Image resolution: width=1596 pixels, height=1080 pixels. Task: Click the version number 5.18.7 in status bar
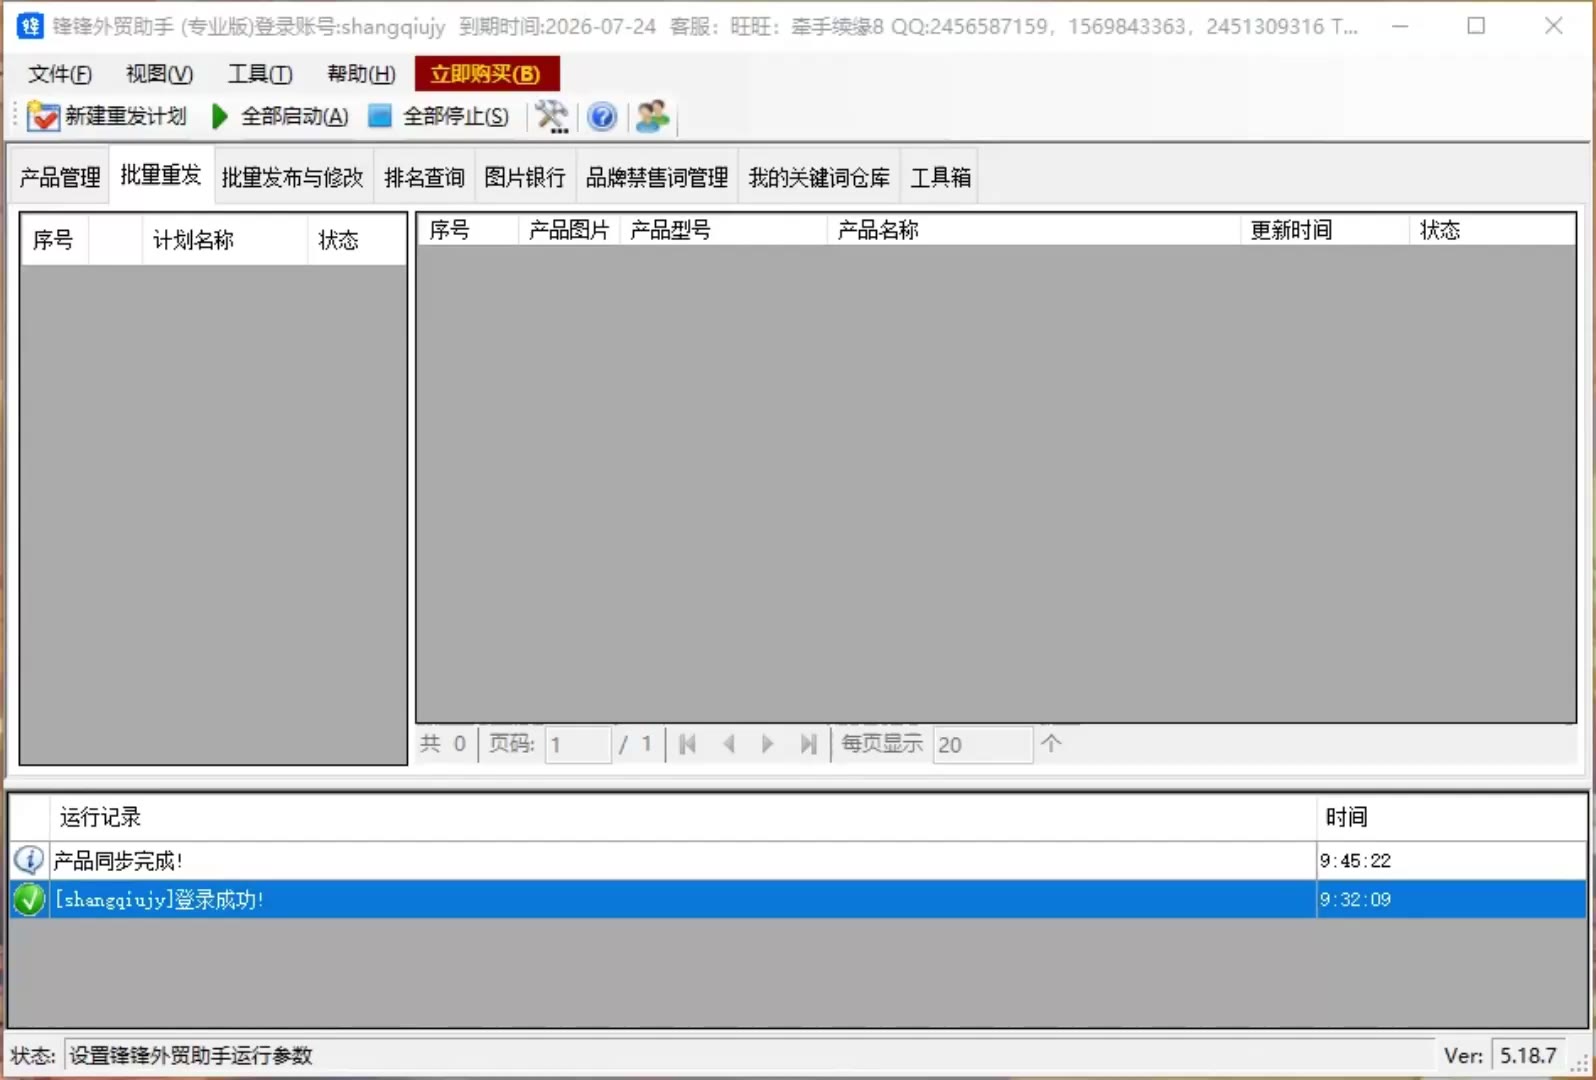pos(1528,1055)
